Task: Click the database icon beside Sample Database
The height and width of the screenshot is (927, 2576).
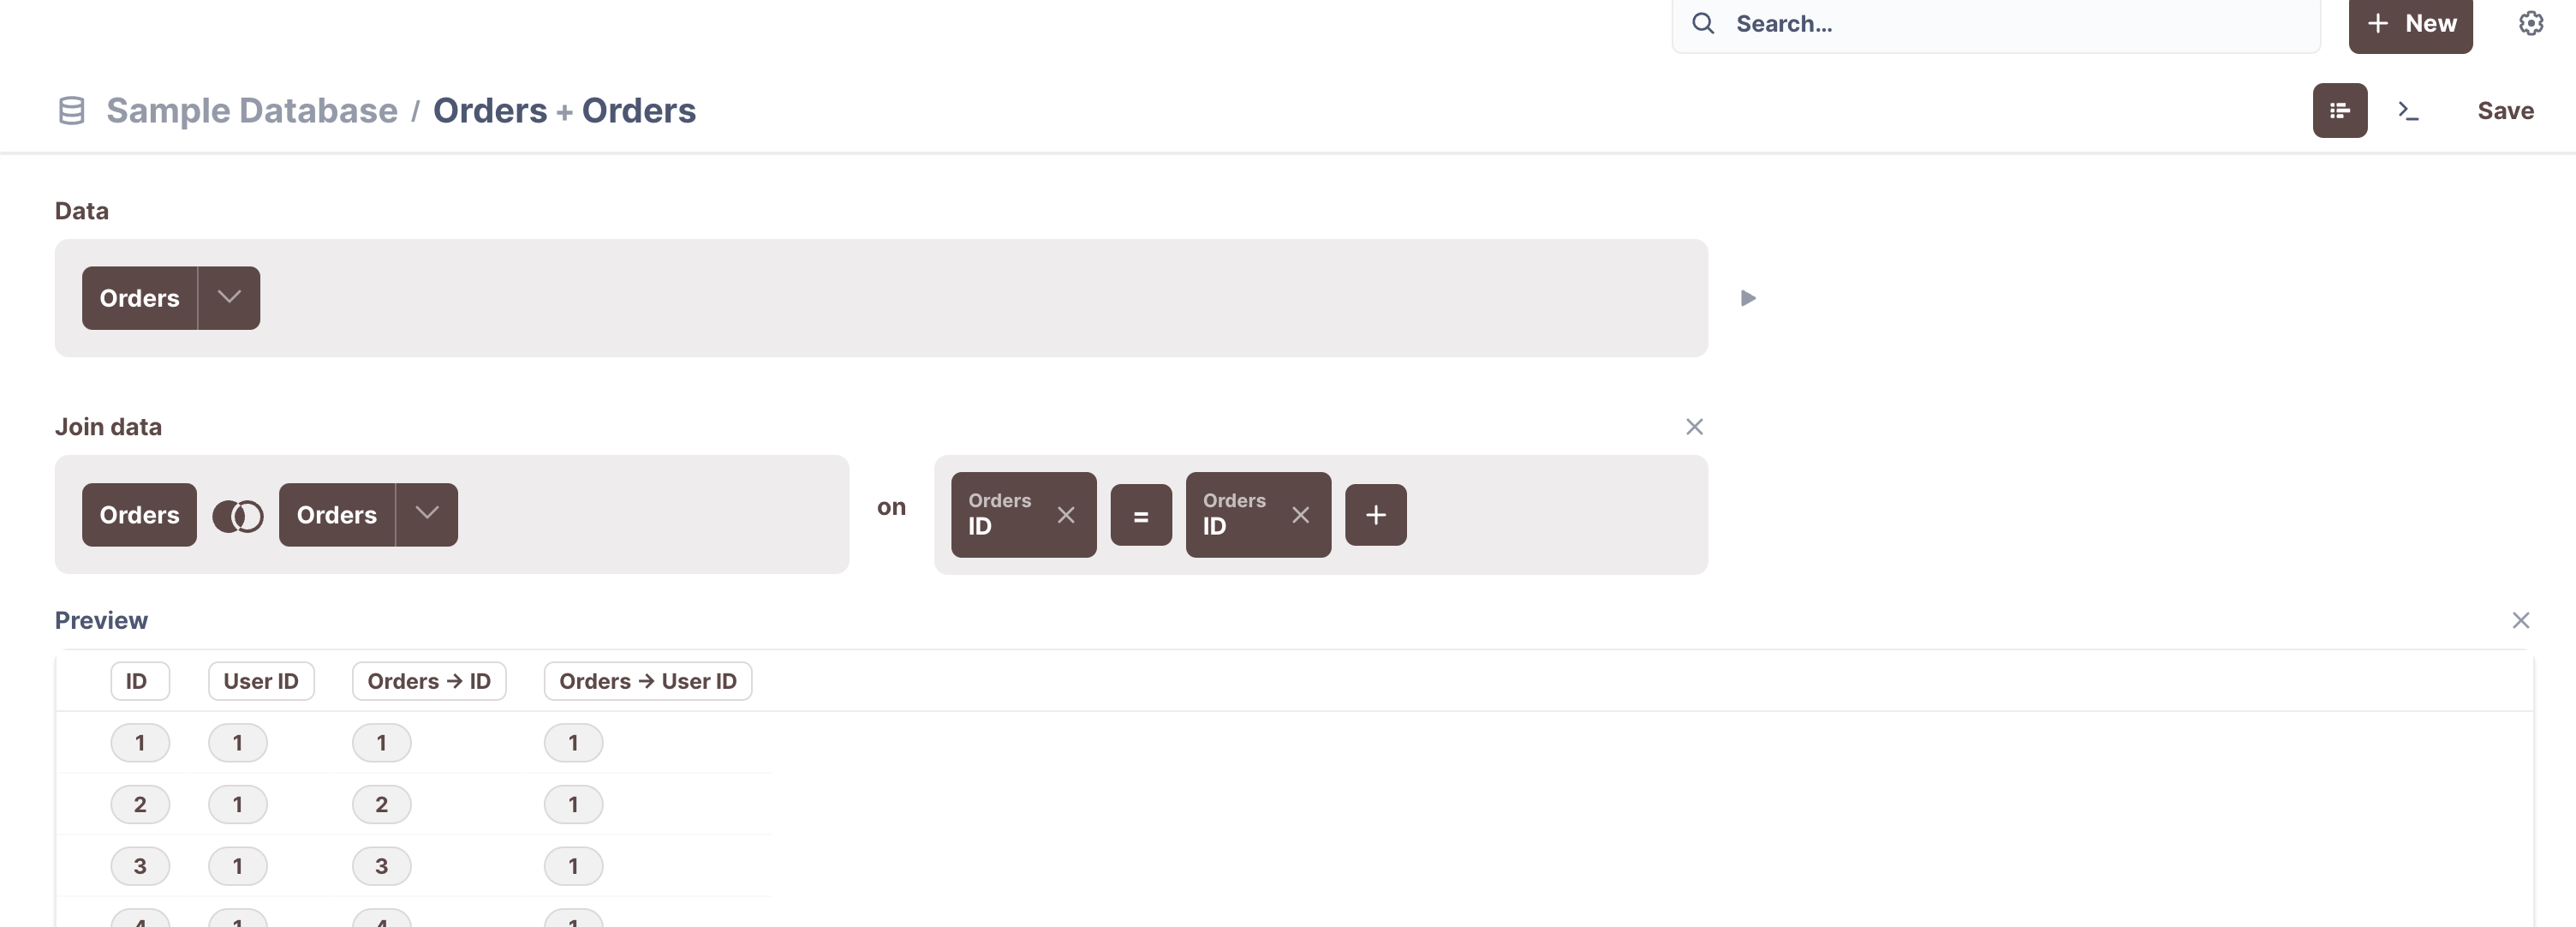Action: (x=71, y=110)
